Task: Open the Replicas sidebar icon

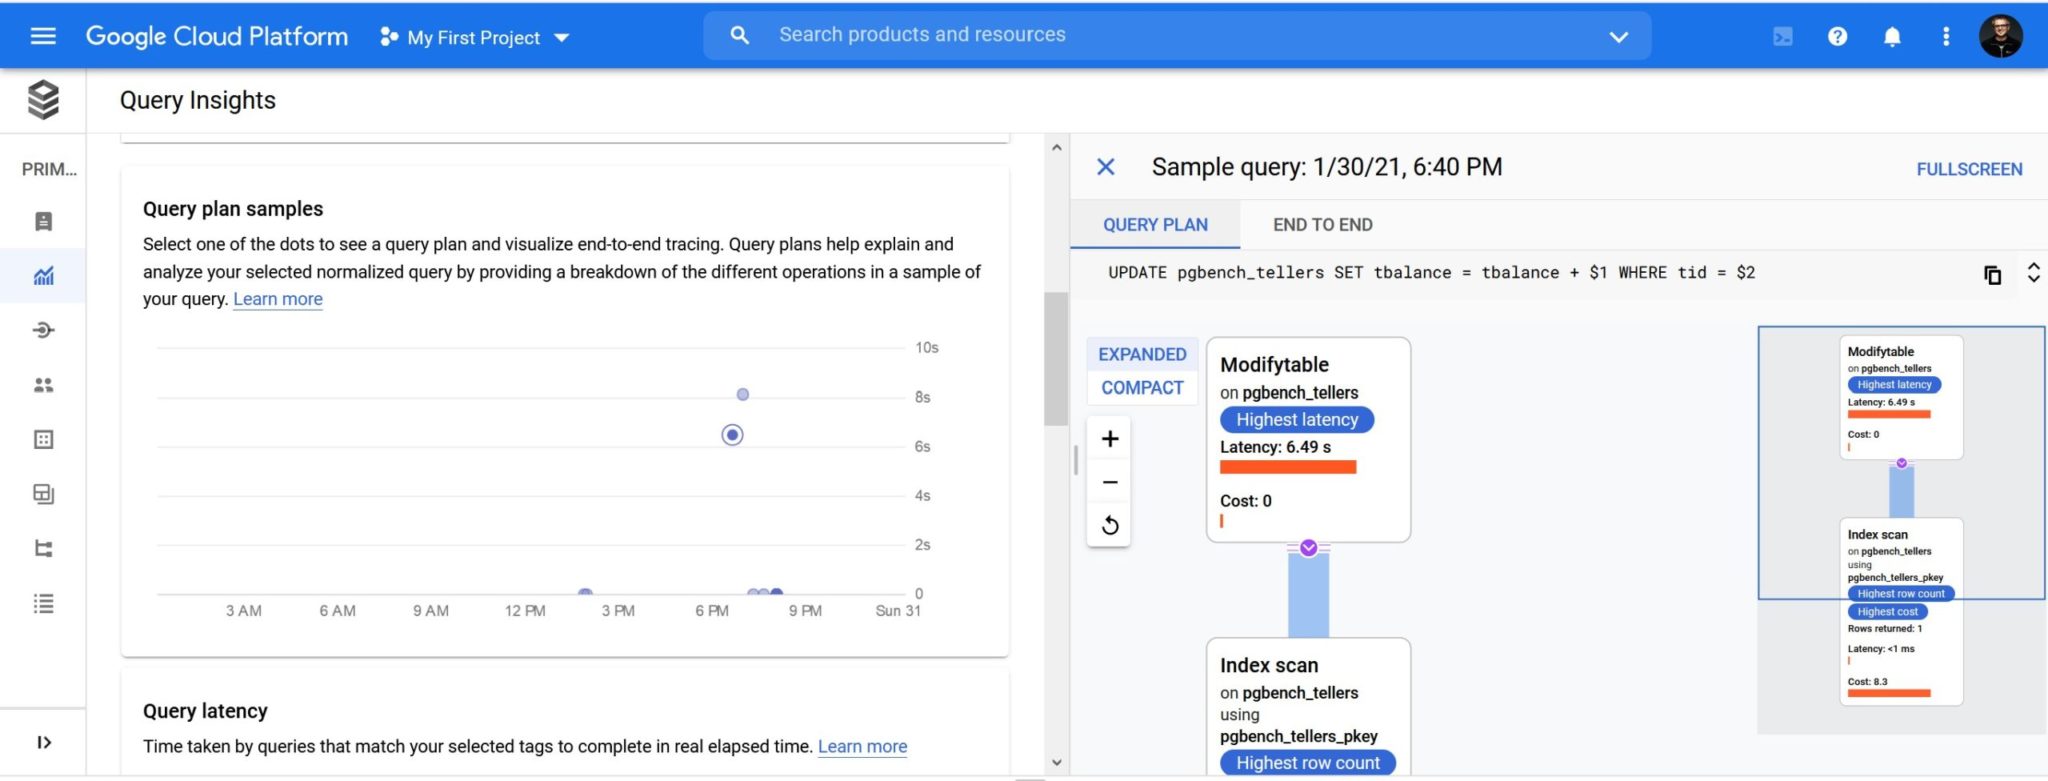Action: 43,548
